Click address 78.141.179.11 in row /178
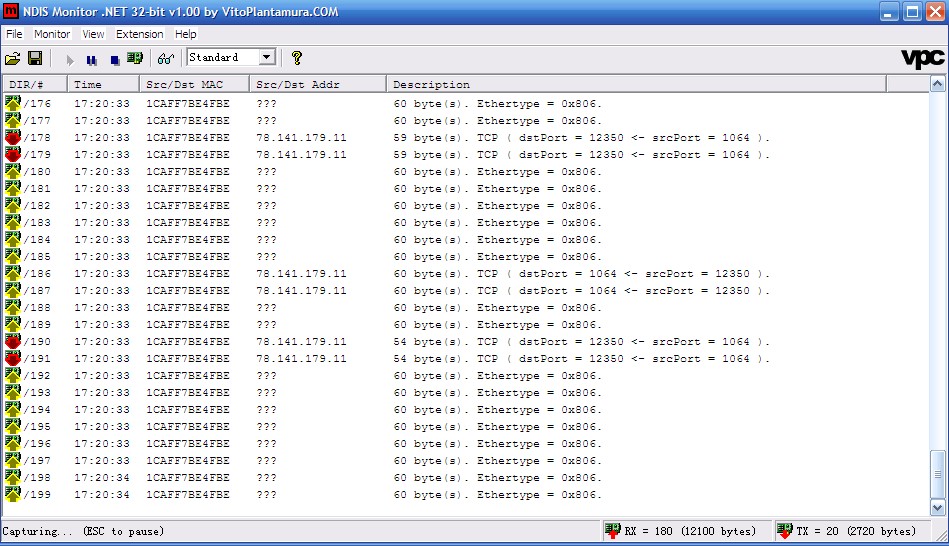This screenshot has height=546, width=949. click(x=301, y=137)
